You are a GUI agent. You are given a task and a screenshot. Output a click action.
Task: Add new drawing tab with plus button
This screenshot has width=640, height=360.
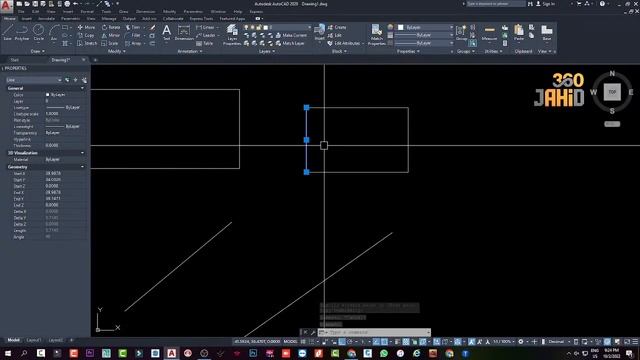(95, 60)
